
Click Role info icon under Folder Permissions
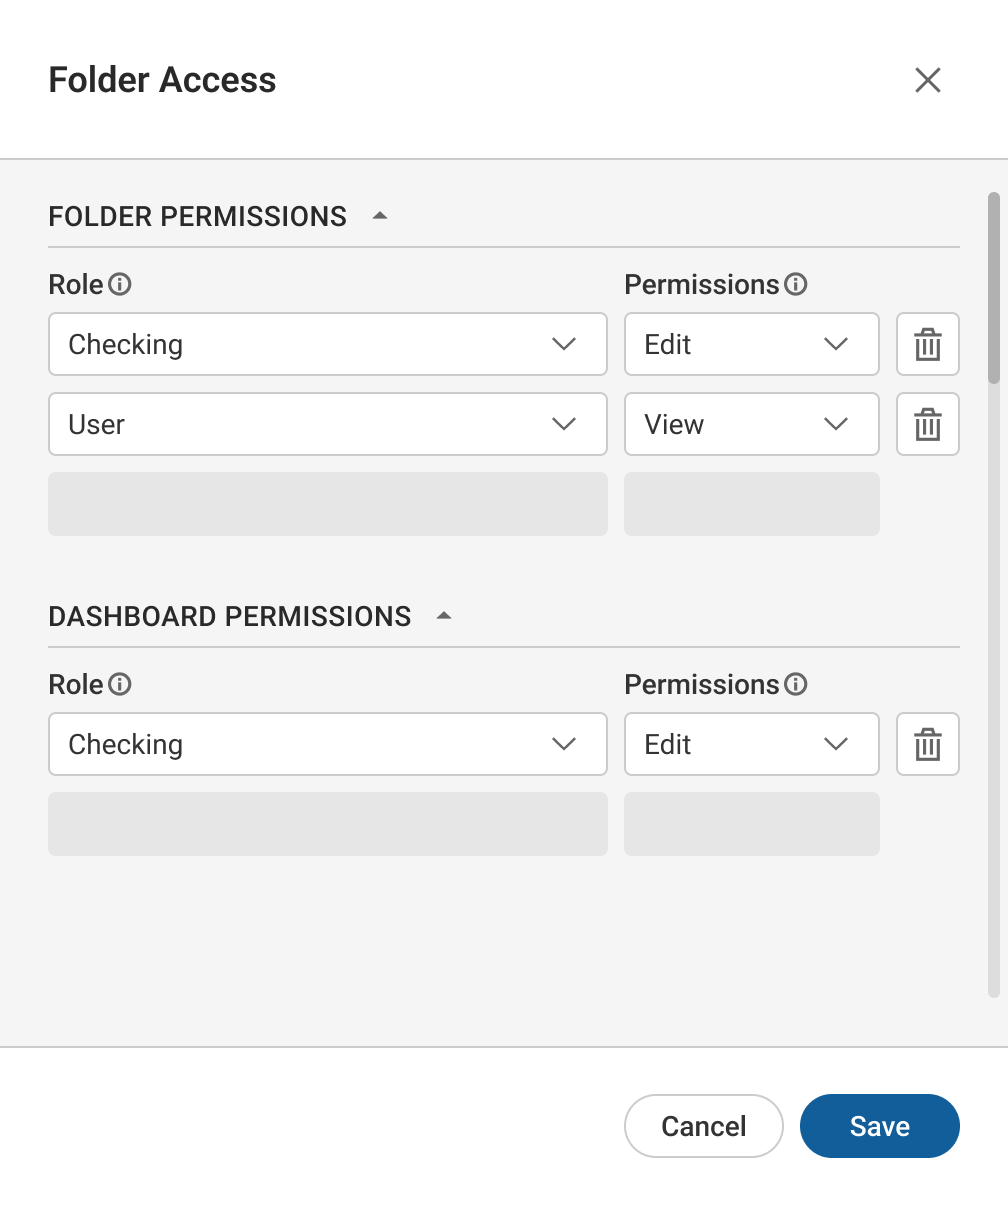120,285
